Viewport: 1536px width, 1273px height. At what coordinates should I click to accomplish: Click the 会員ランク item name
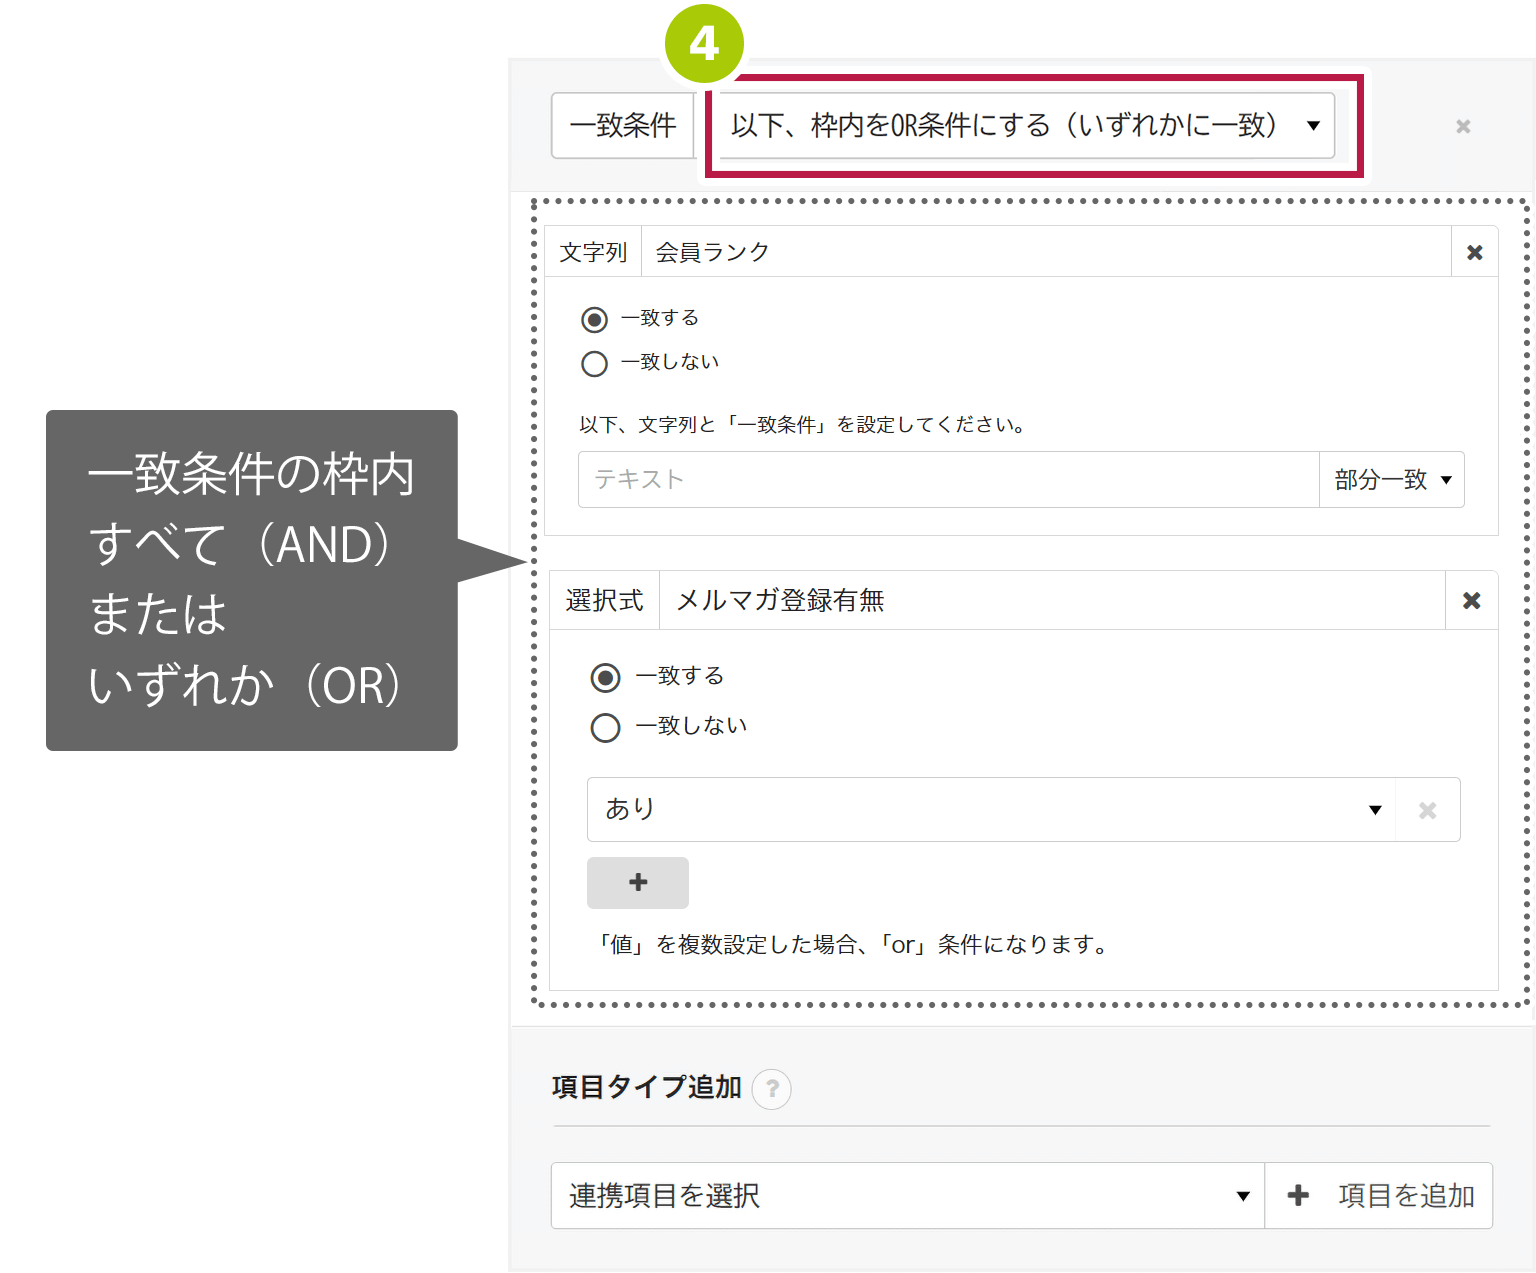click(712, 252)
